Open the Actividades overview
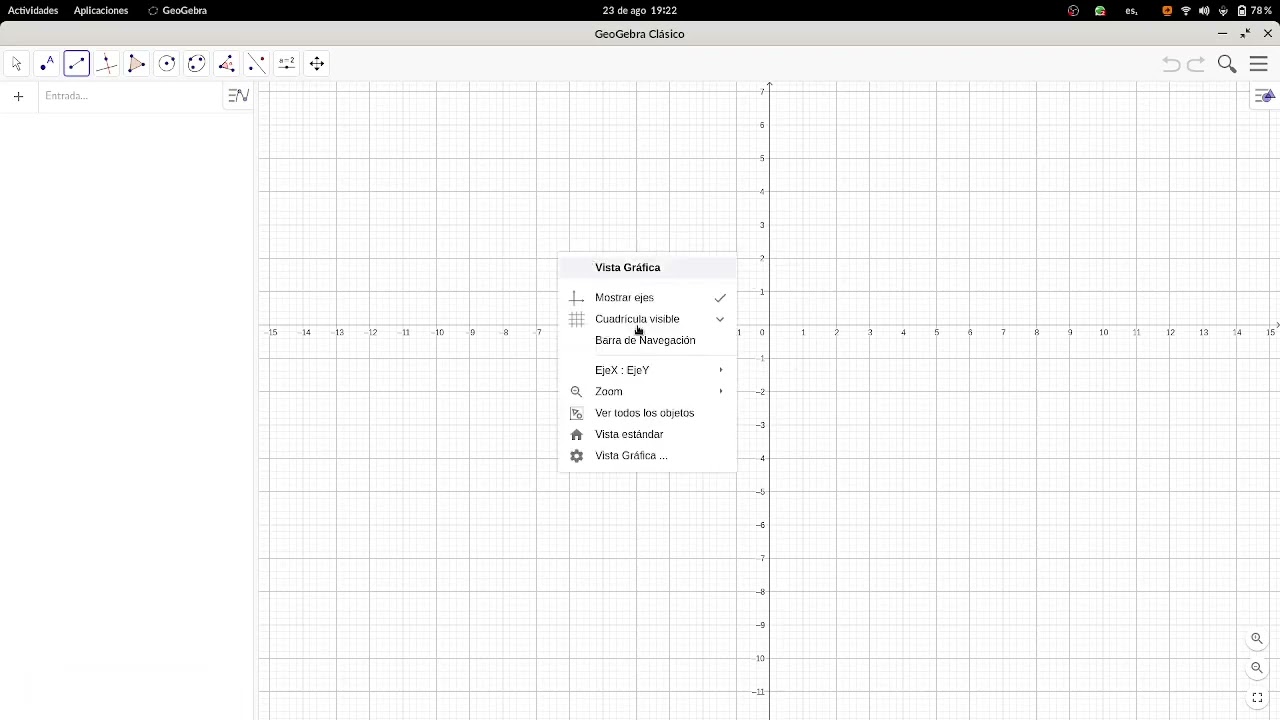Viewport: 1280px width, 720px height. click(x=33, y=11)
